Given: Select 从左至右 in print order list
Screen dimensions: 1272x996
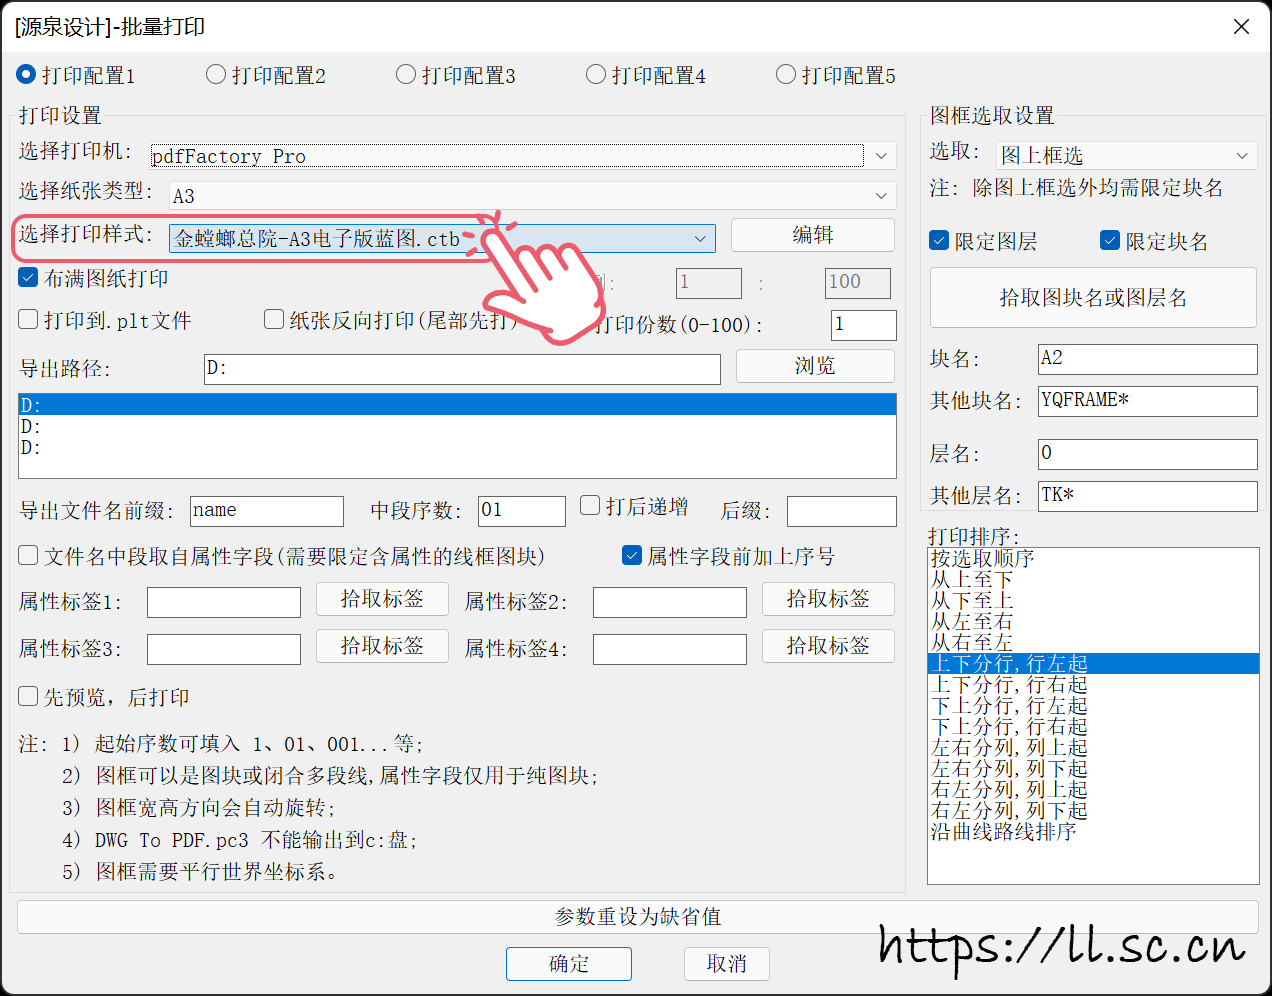Looking at the screenshot, I should [x=972, y=622].
